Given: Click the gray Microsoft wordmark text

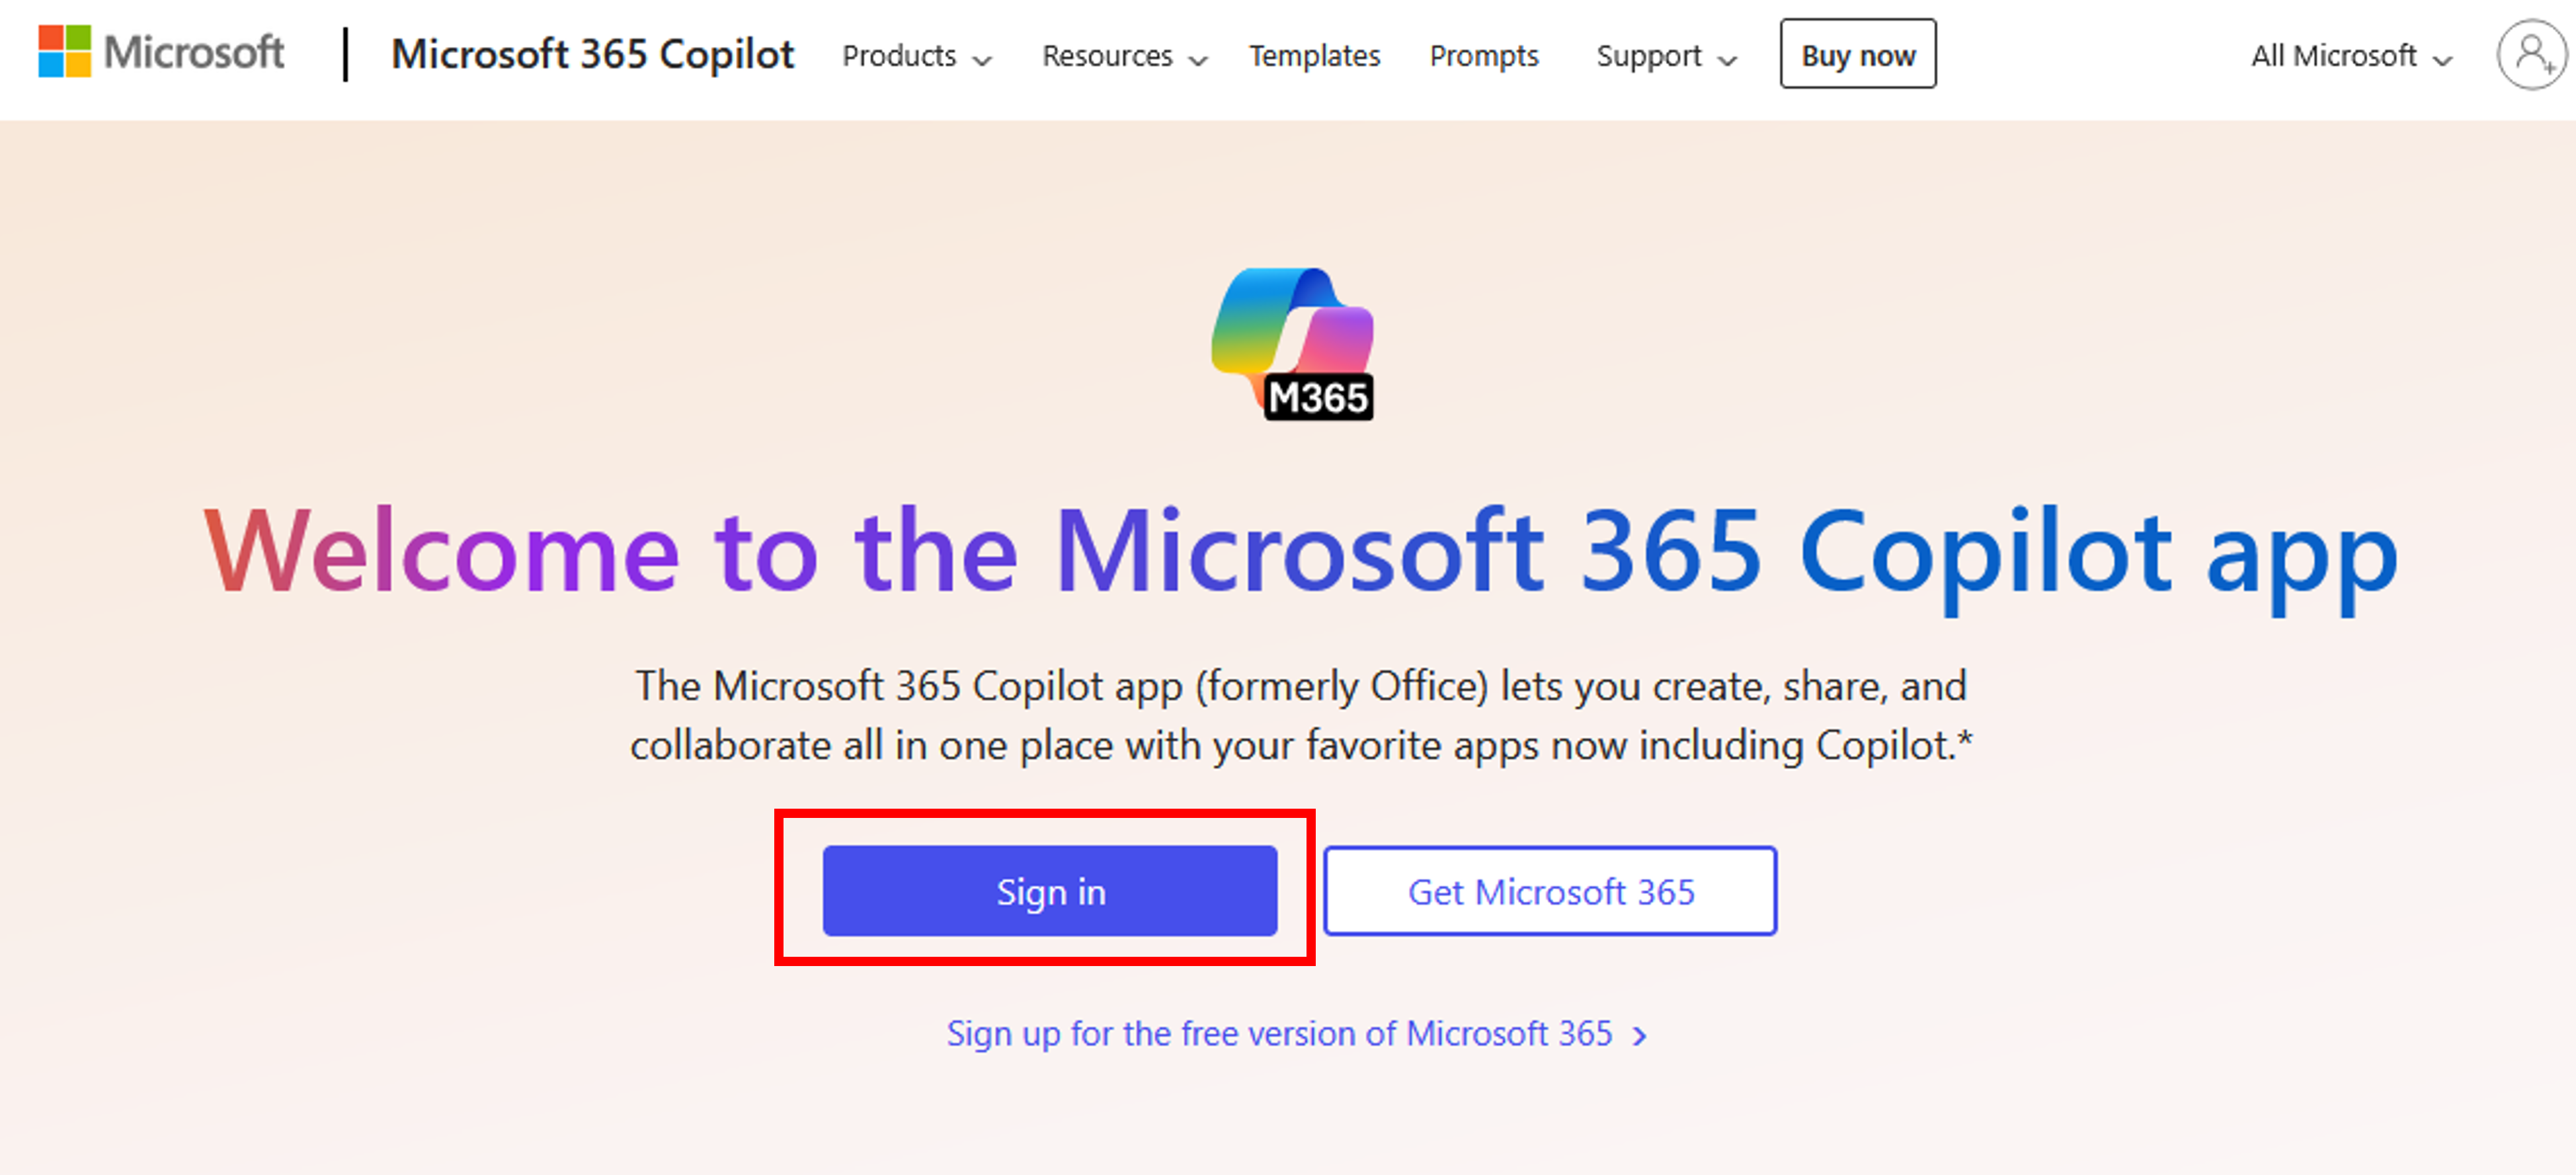Looking at the screenshot, I should point(194,52).
